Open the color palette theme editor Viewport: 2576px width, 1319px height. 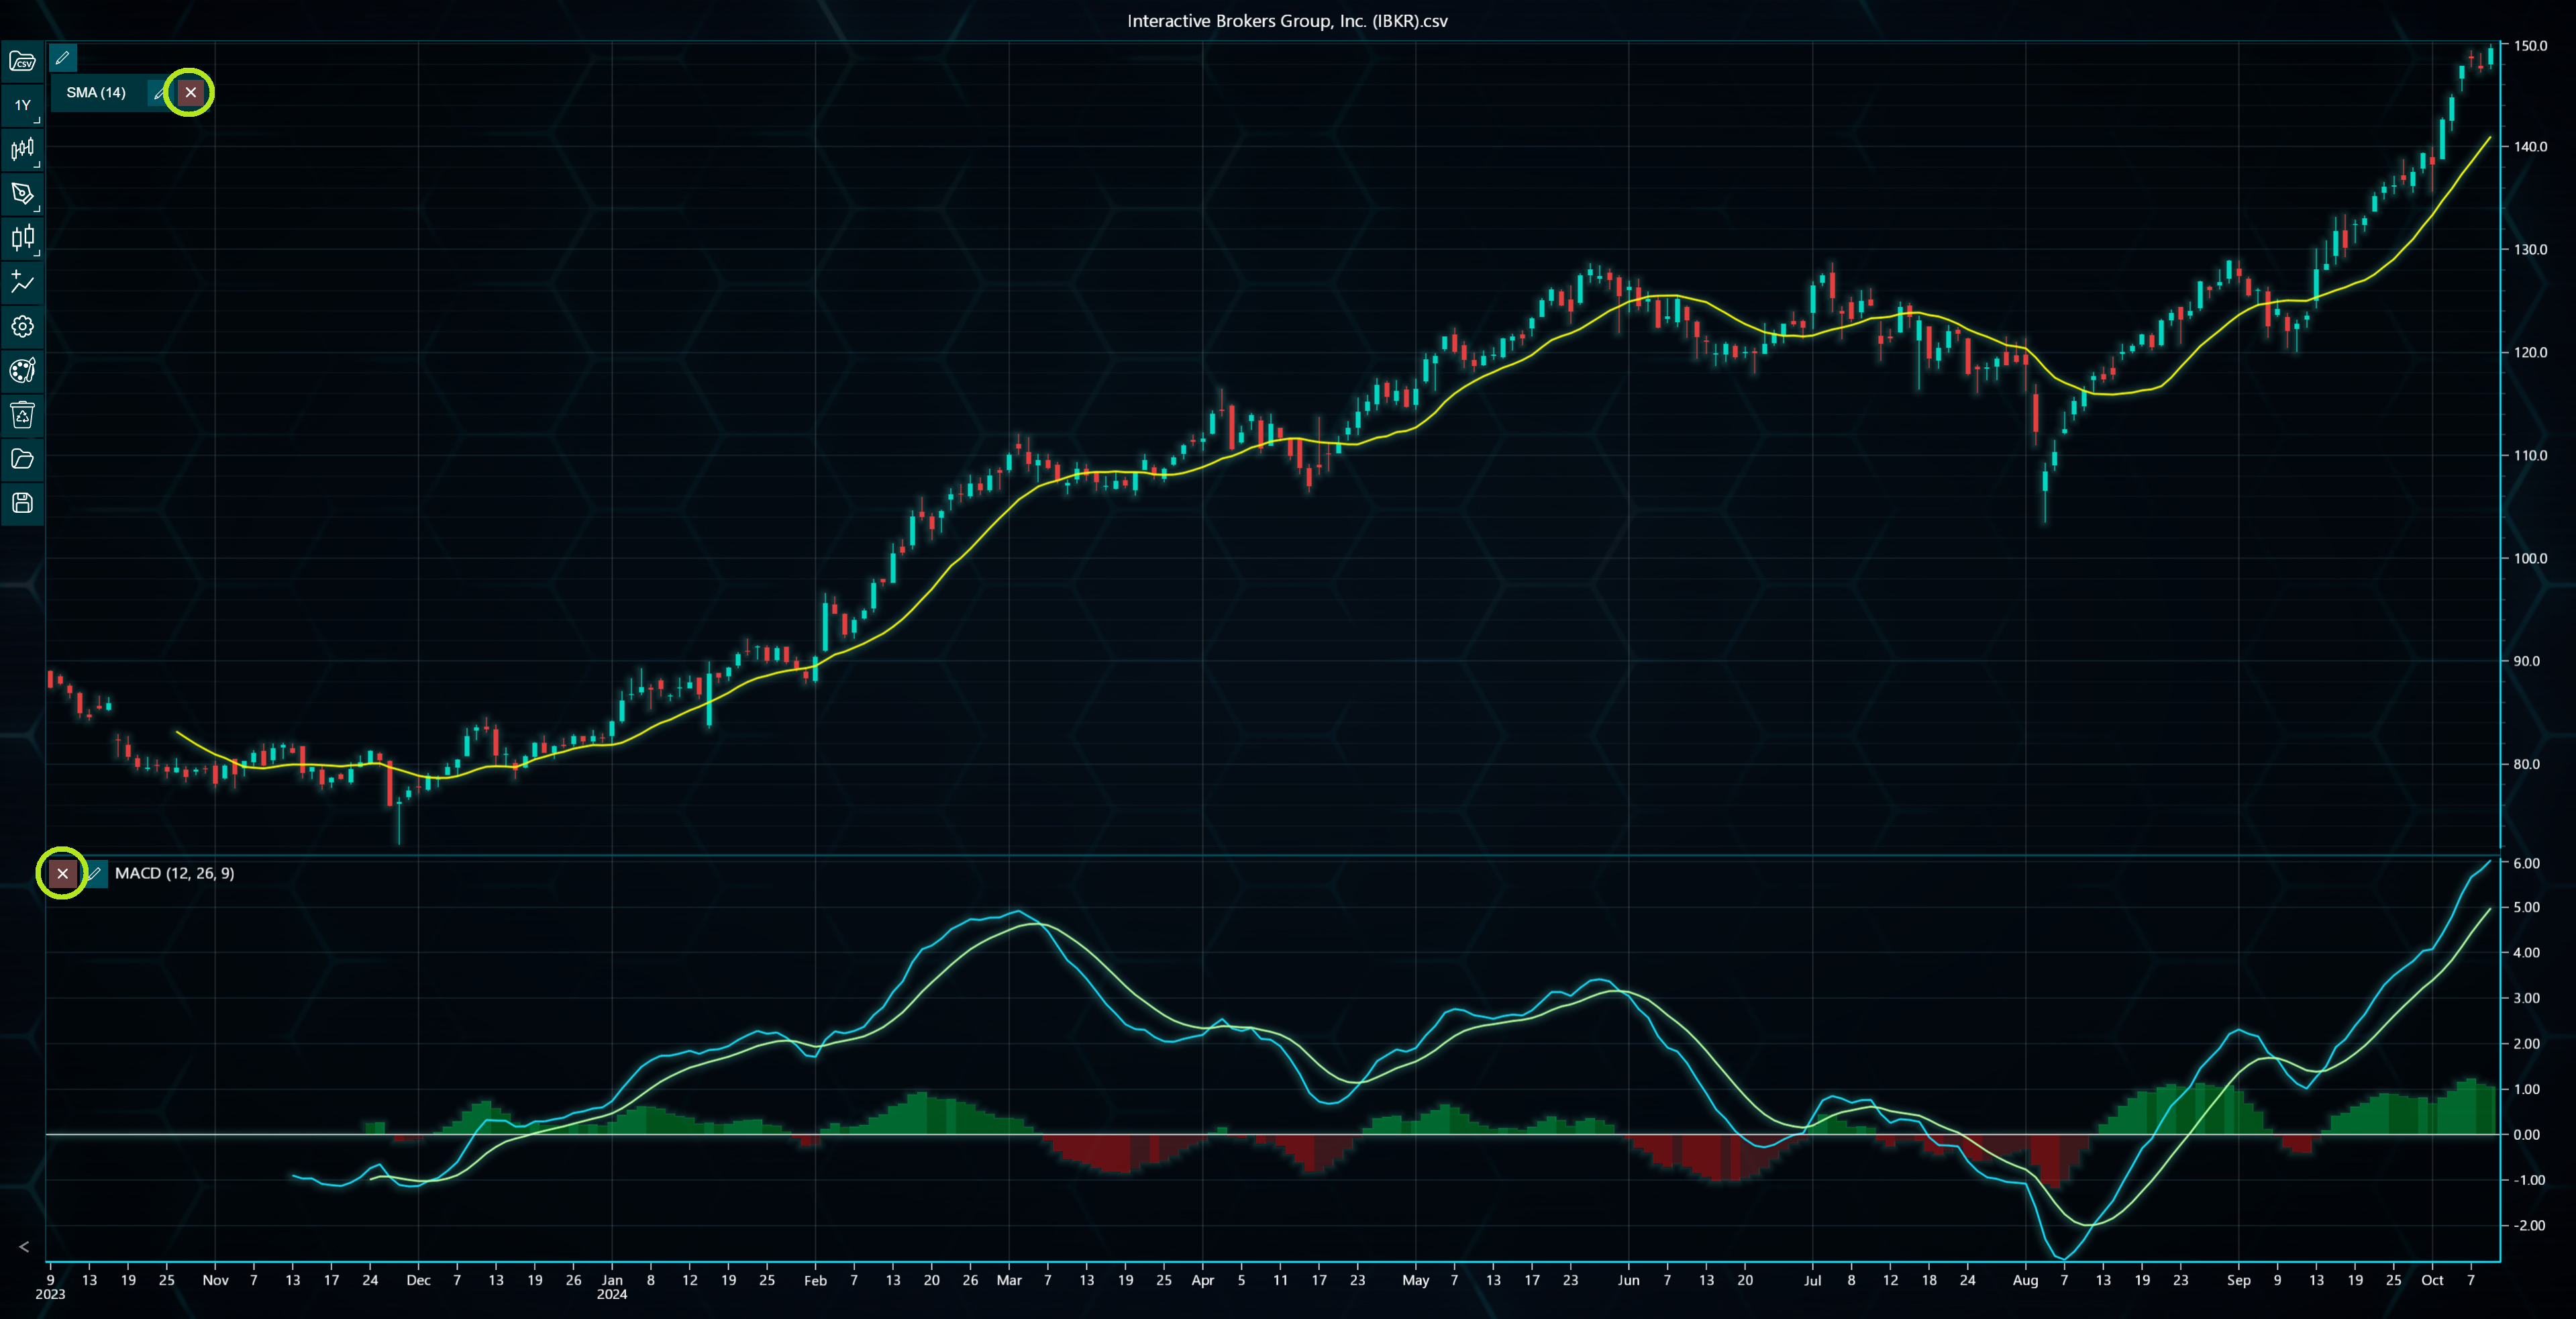(22, 370)
